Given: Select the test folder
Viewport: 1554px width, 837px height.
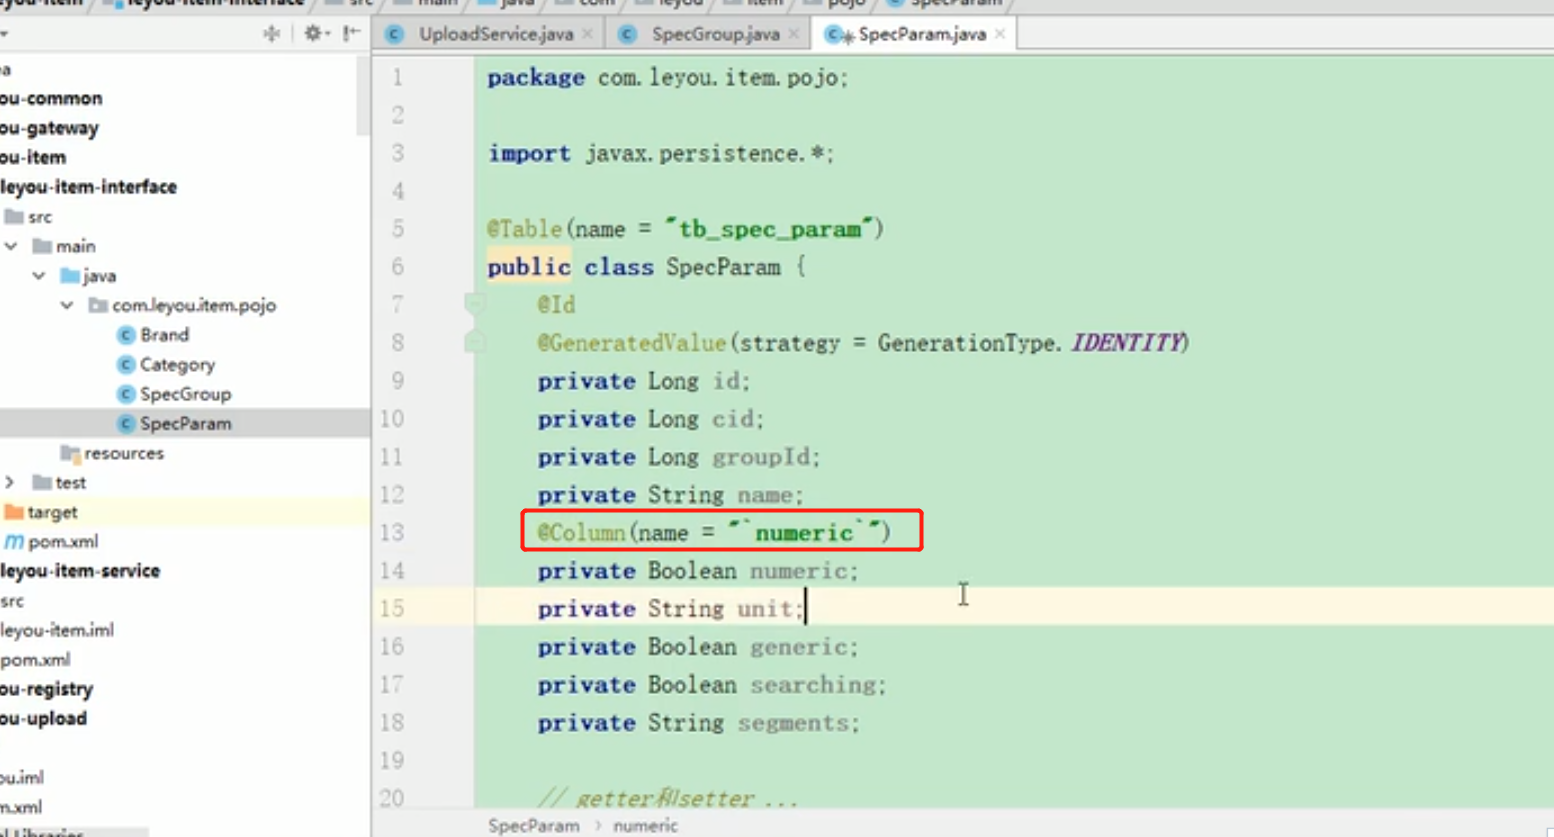Looking at the screenshot, I should [x=70, y=483].
